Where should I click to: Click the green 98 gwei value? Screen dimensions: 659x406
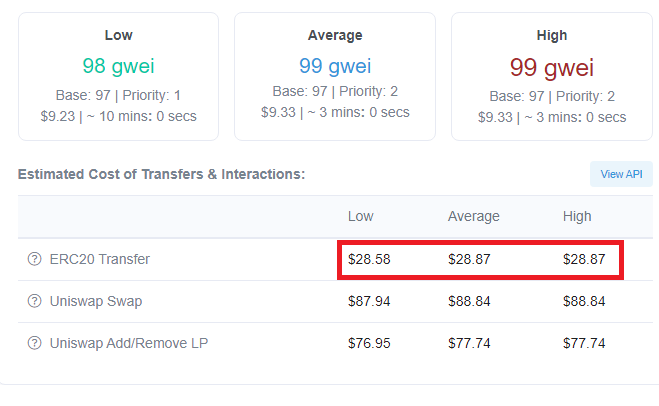point(119,66)
